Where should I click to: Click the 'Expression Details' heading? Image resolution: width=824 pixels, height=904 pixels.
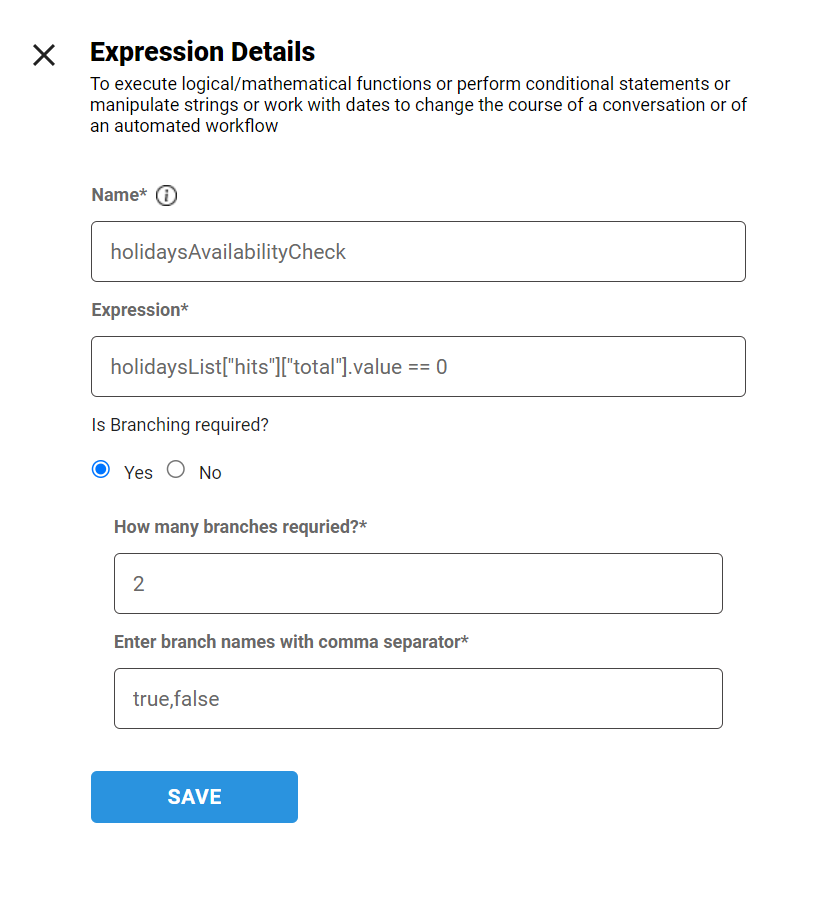pos(202,52)
